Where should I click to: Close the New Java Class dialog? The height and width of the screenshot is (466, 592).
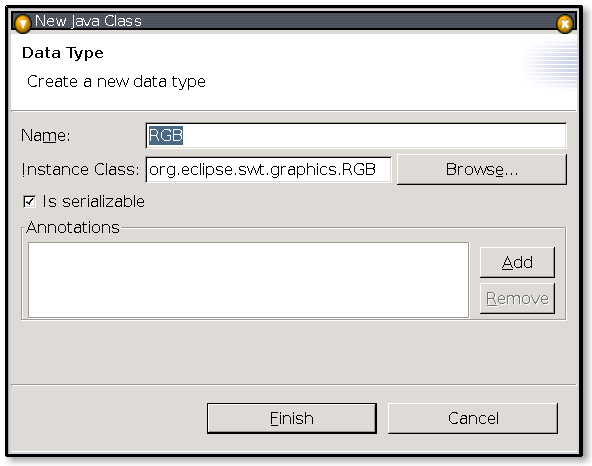pos(564,24)
